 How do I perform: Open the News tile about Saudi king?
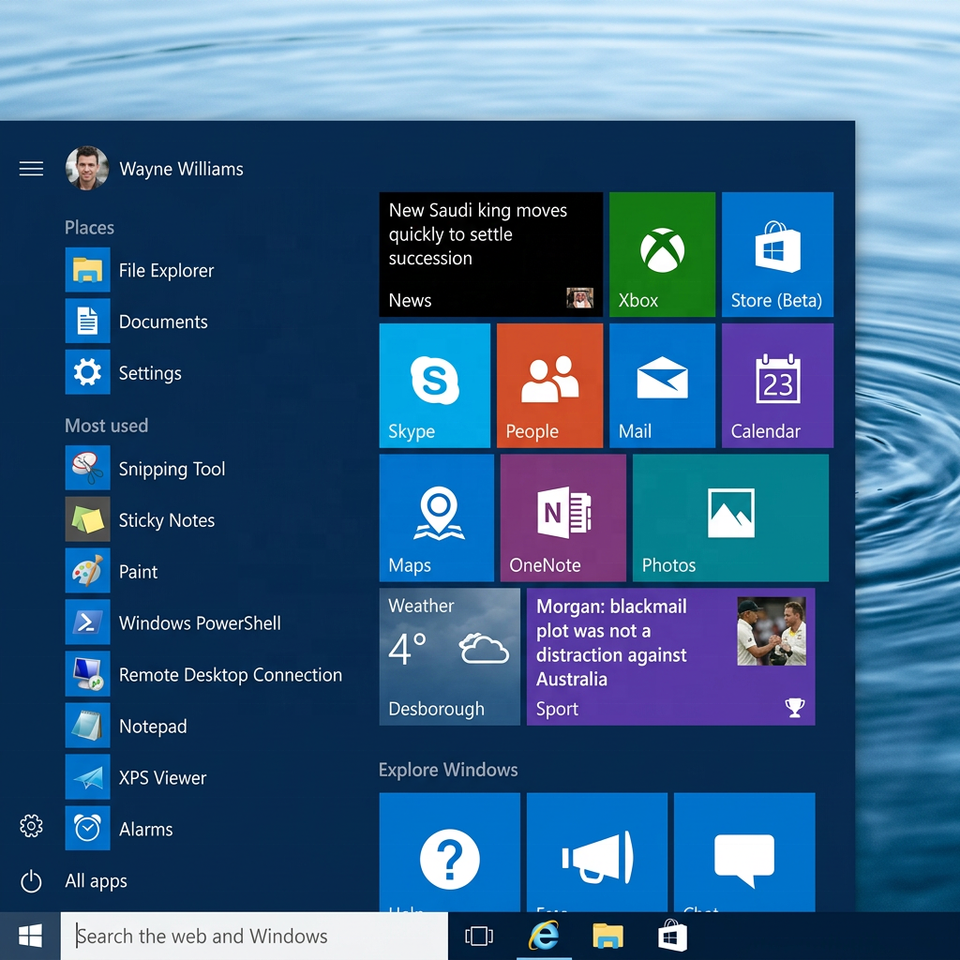pos(490,254)
